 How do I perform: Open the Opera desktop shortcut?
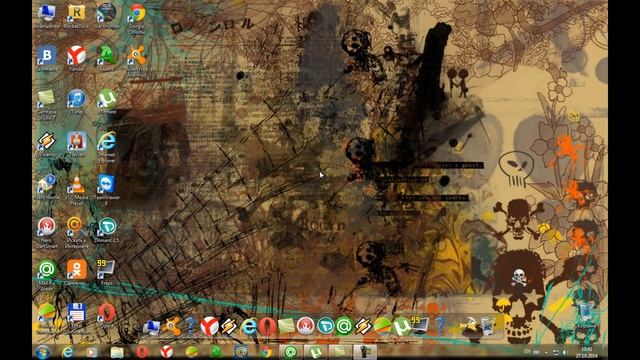point(107,315)
